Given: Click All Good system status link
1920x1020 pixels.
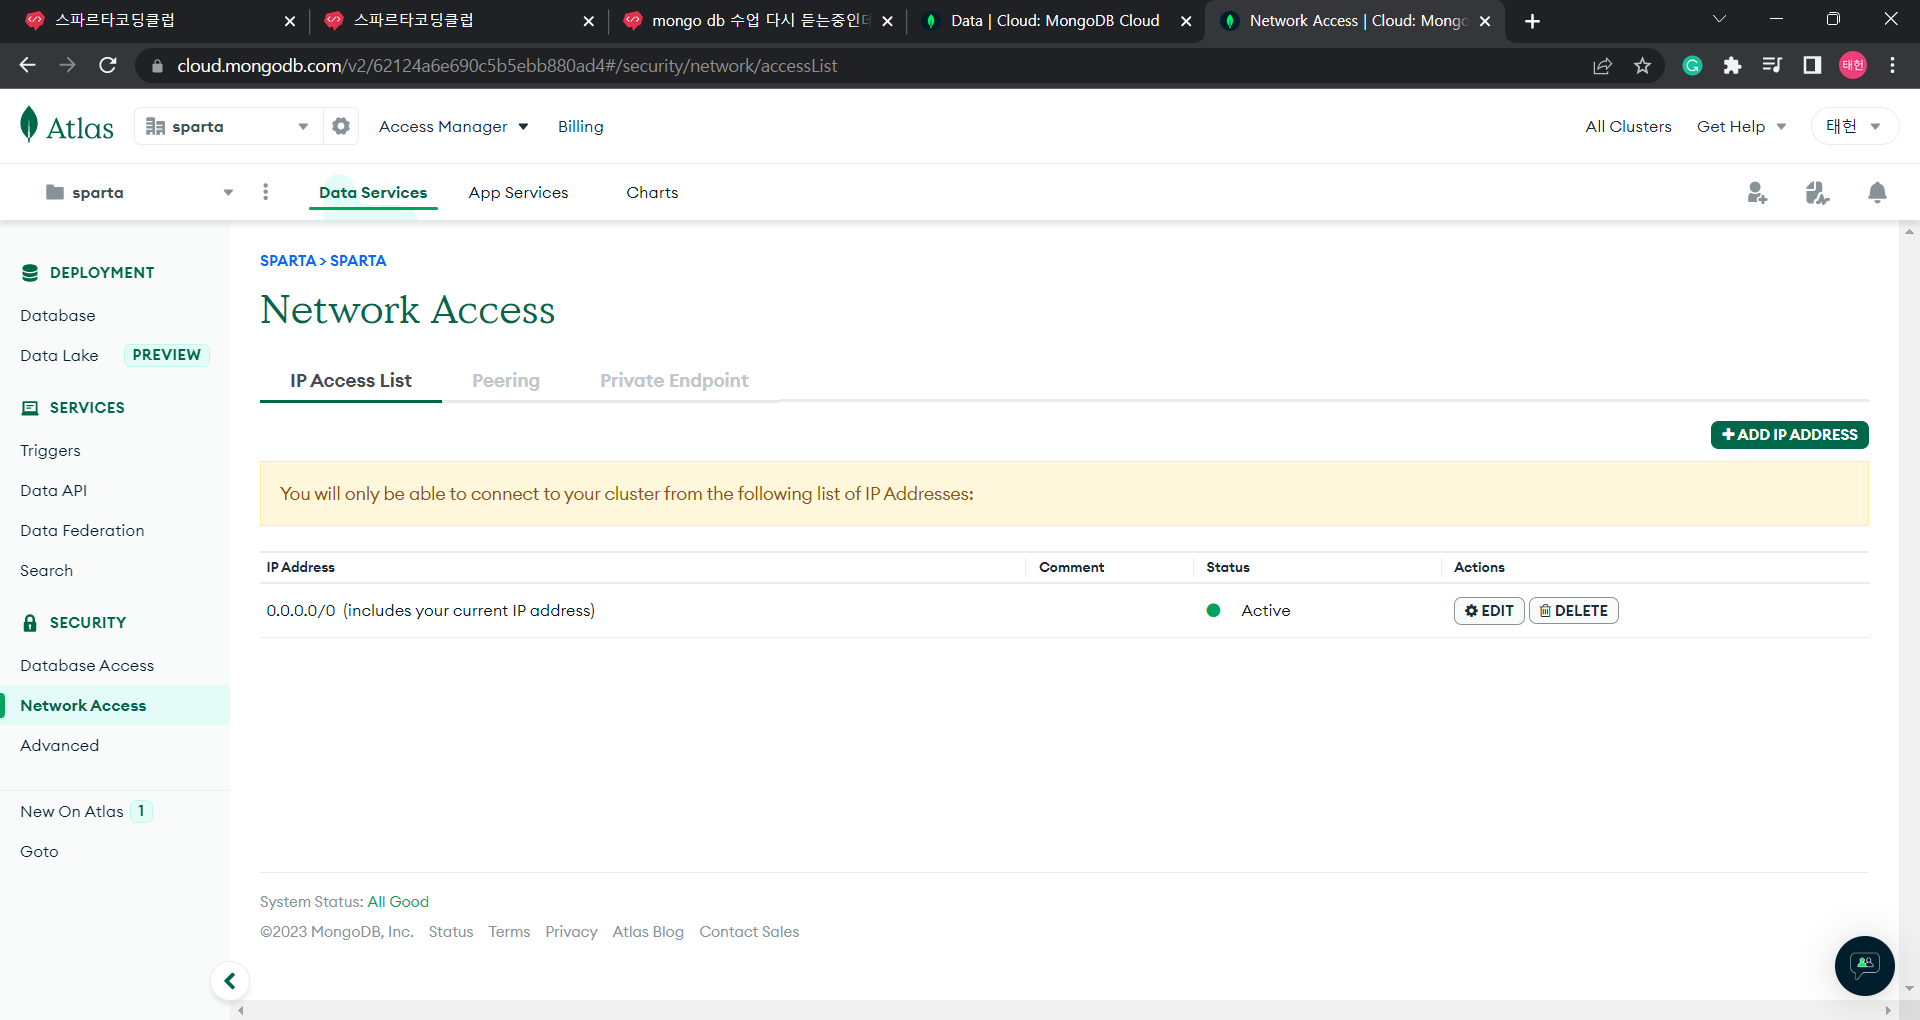Looking at the screenshot, I should [398, 901].
